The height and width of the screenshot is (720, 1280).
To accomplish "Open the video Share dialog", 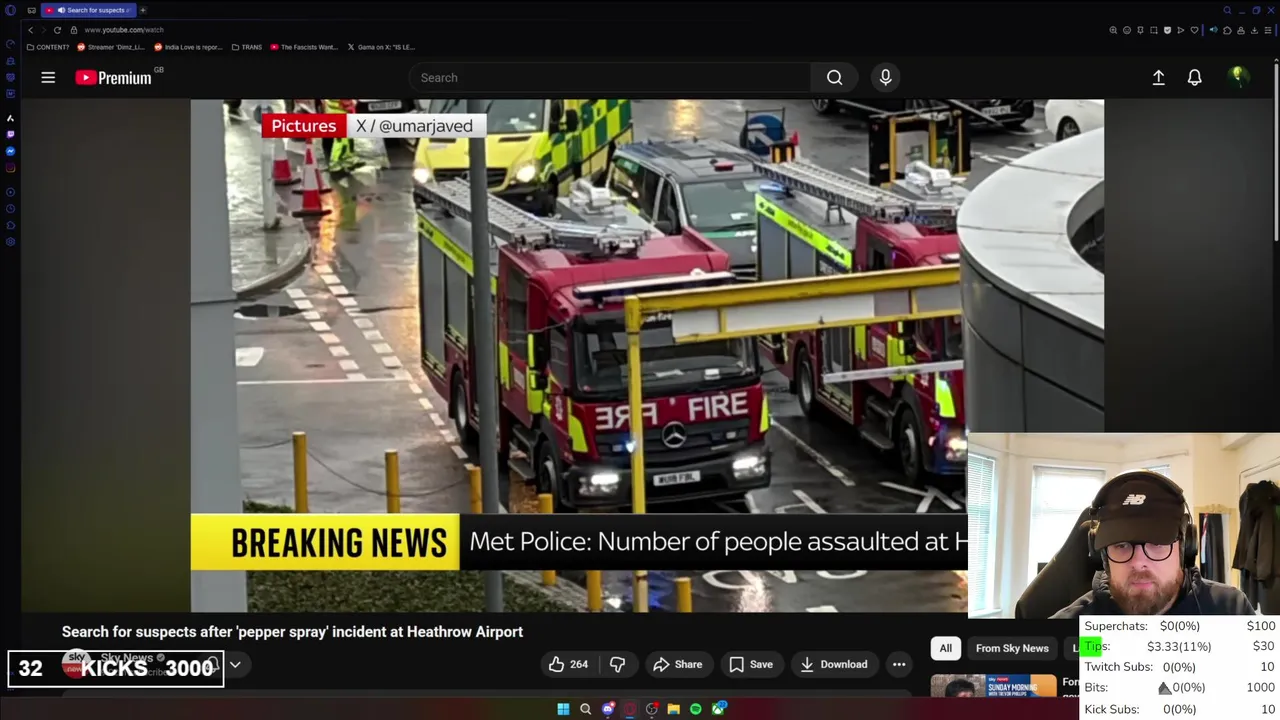I will pyautogui.click(x=677, y=664).
